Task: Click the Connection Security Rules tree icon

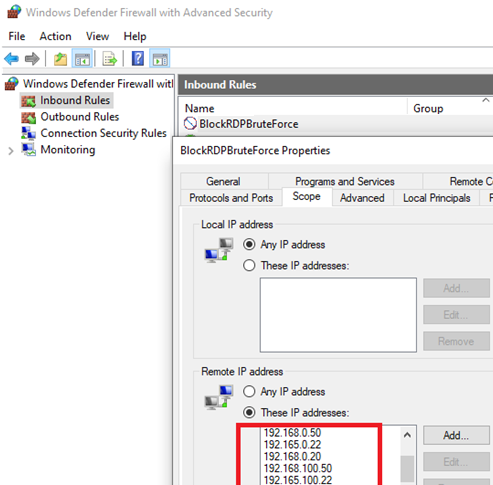Action: point(28,133)
